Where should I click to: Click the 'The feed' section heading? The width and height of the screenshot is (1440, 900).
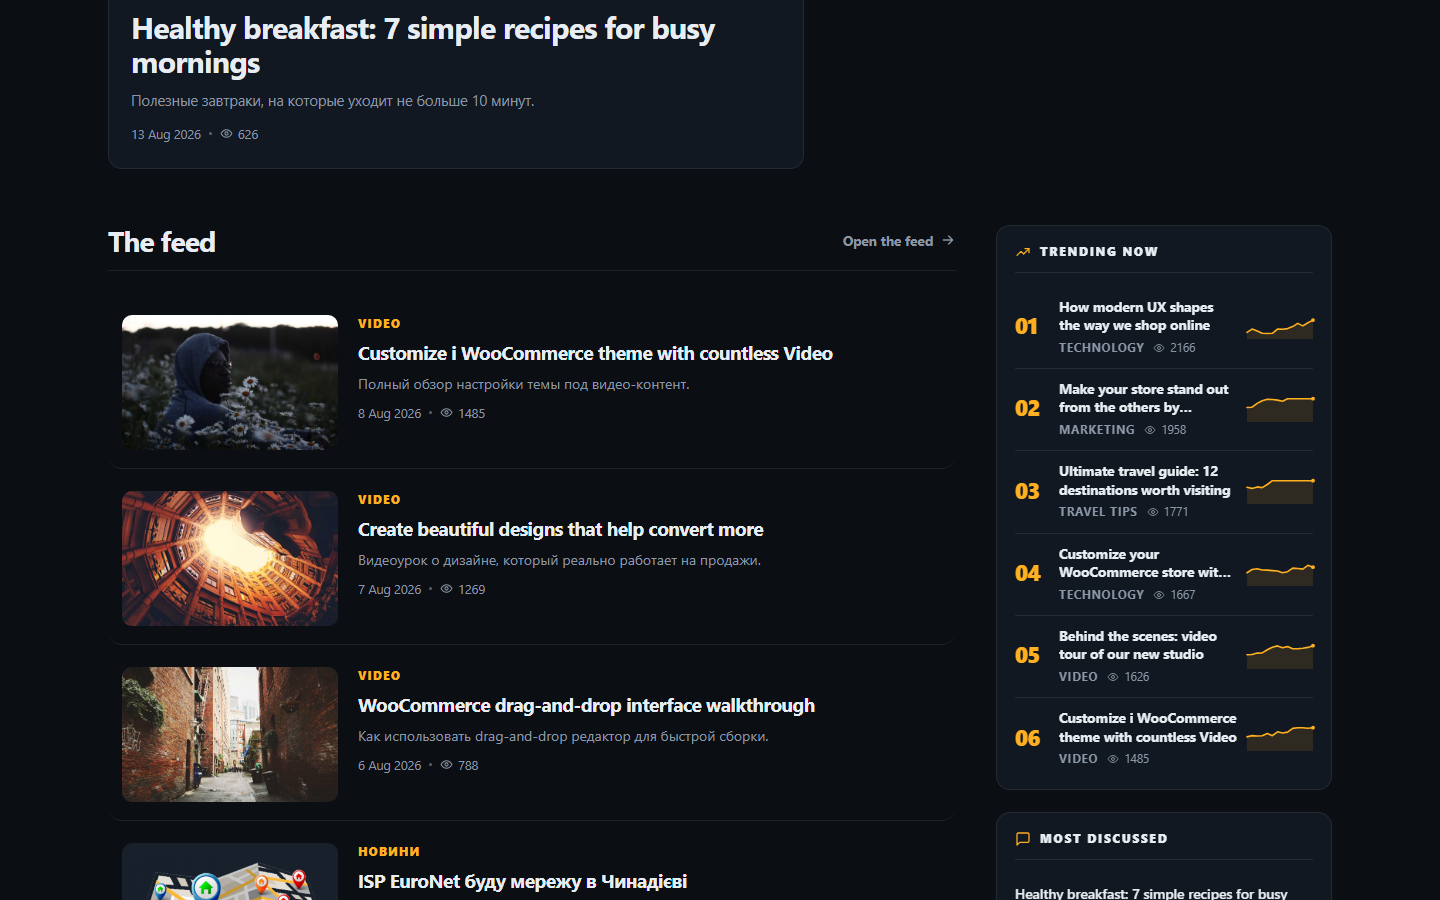(162, 242)
